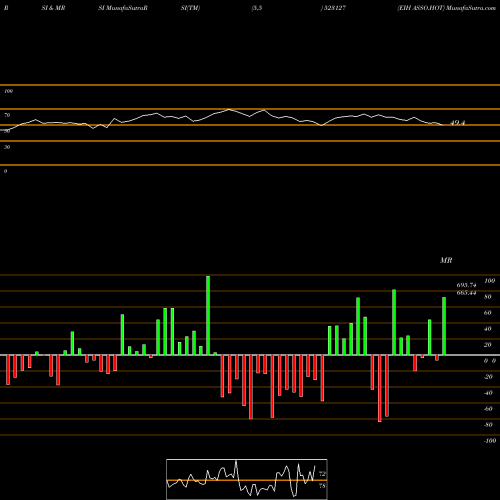This screenshot has height=500, width=500.
Task: Click the RSI axis label 70
Action: [7, 115]
